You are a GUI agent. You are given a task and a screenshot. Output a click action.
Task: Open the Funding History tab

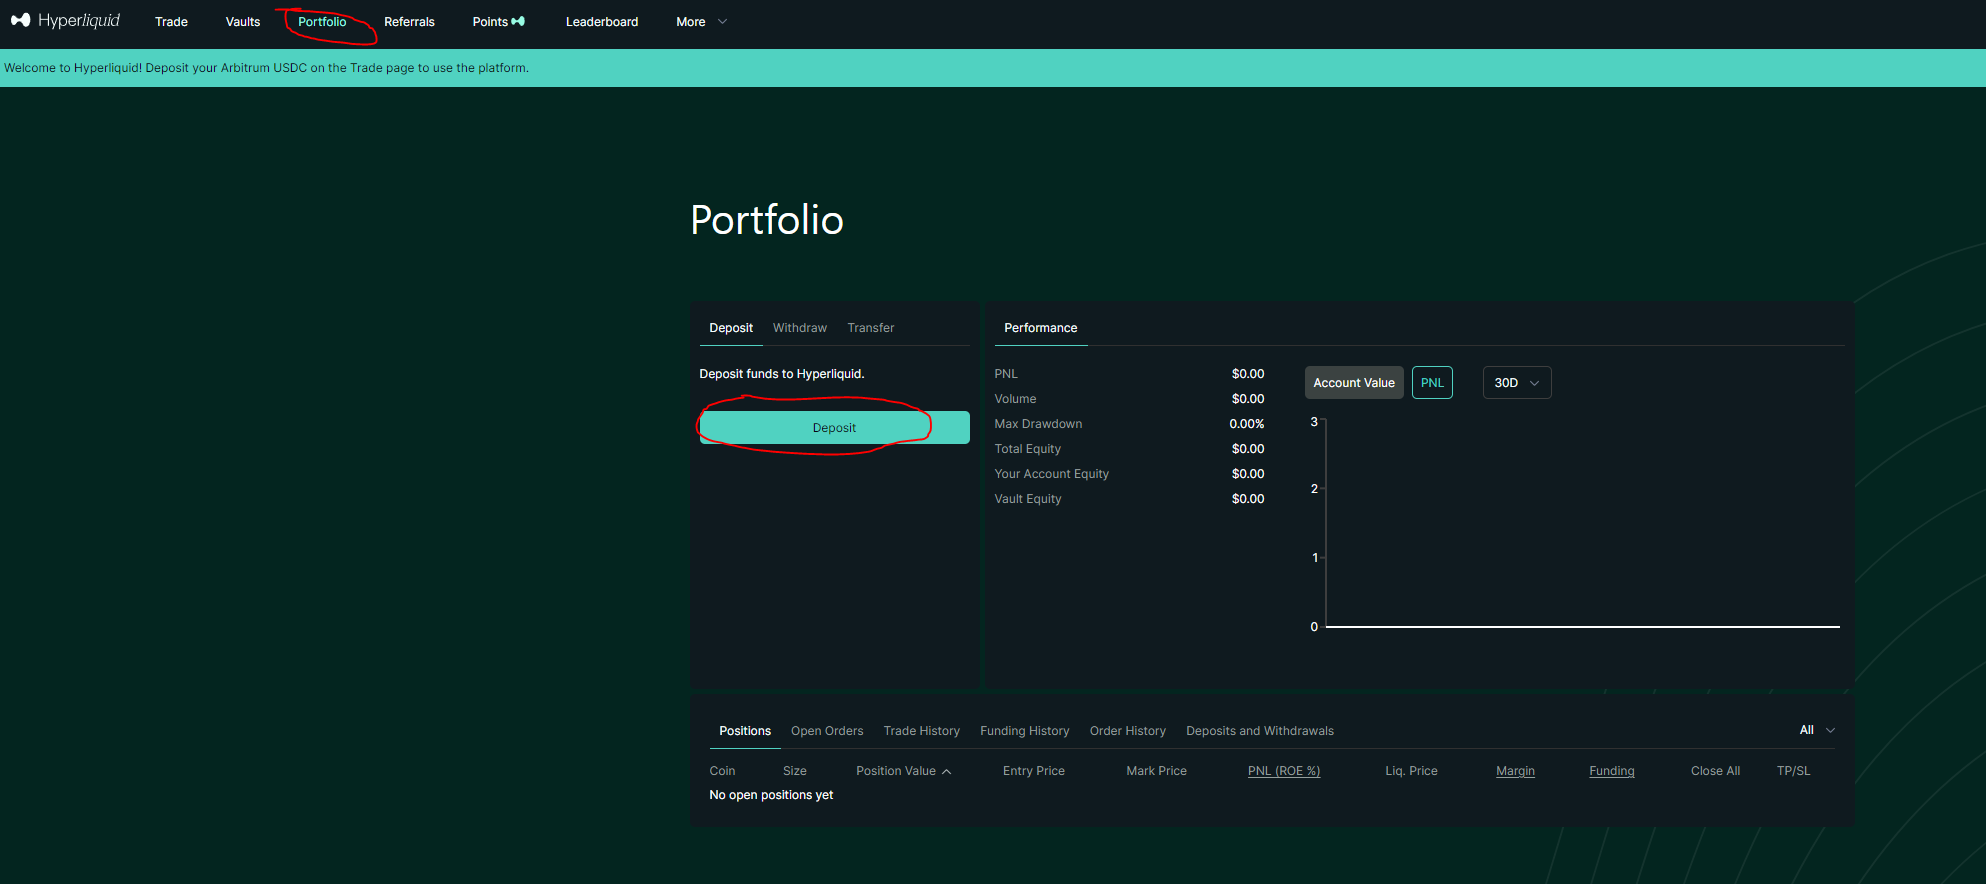click(x=1025, y=731)
